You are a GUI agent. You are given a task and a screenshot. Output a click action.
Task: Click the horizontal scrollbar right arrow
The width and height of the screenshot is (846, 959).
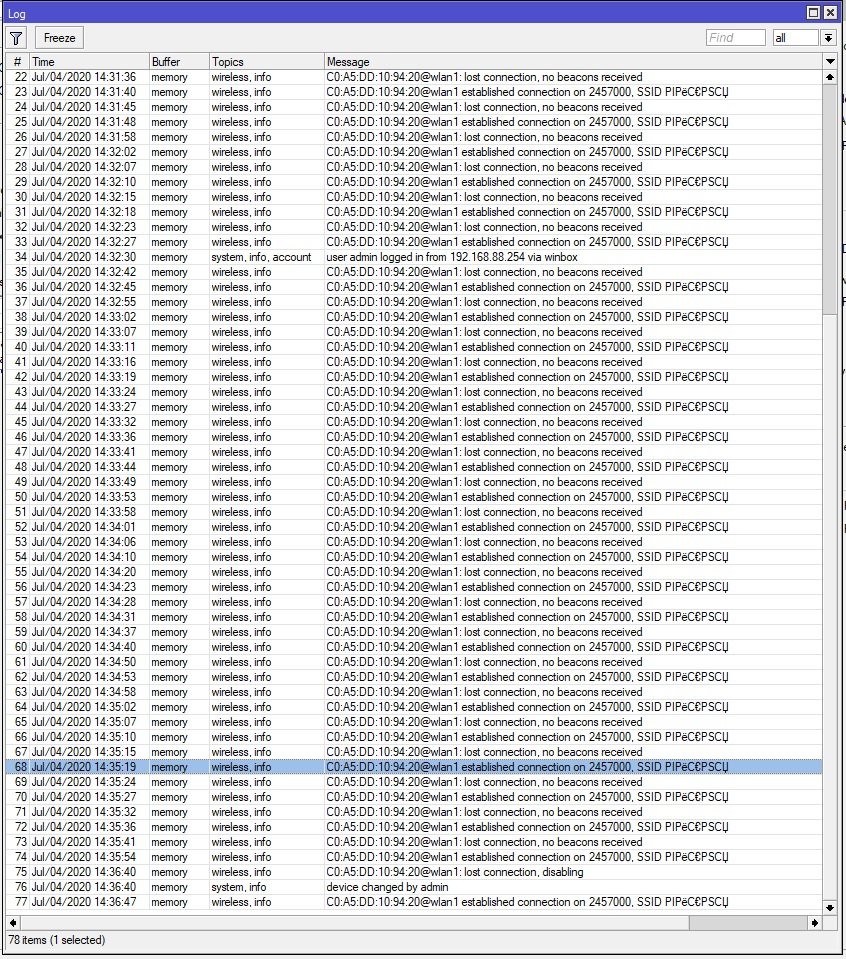pos(815,922)
